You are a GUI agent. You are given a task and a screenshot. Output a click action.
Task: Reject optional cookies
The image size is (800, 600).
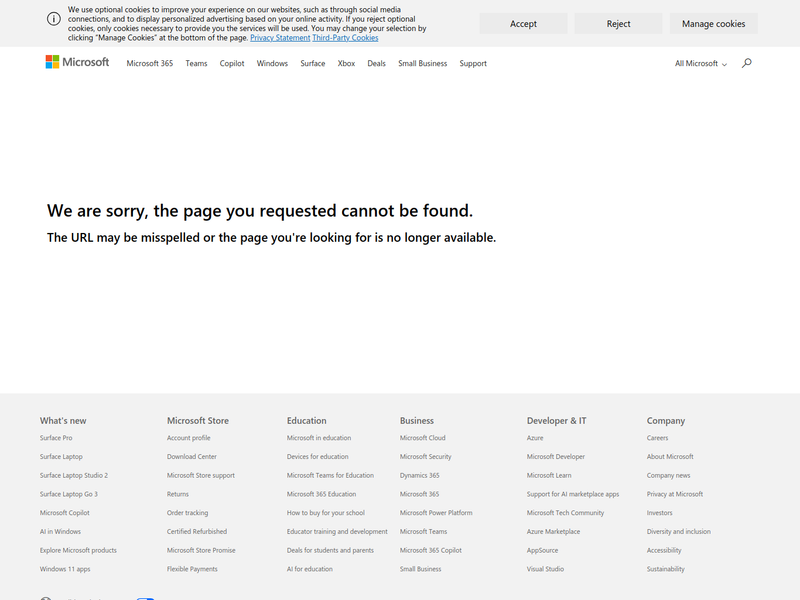point(618,23)
